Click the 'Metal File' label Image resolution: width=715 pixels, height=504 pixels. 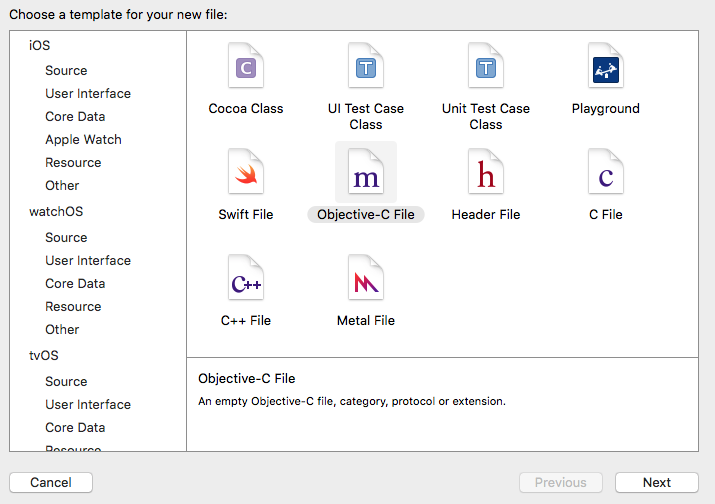click(x=366, y=321)
